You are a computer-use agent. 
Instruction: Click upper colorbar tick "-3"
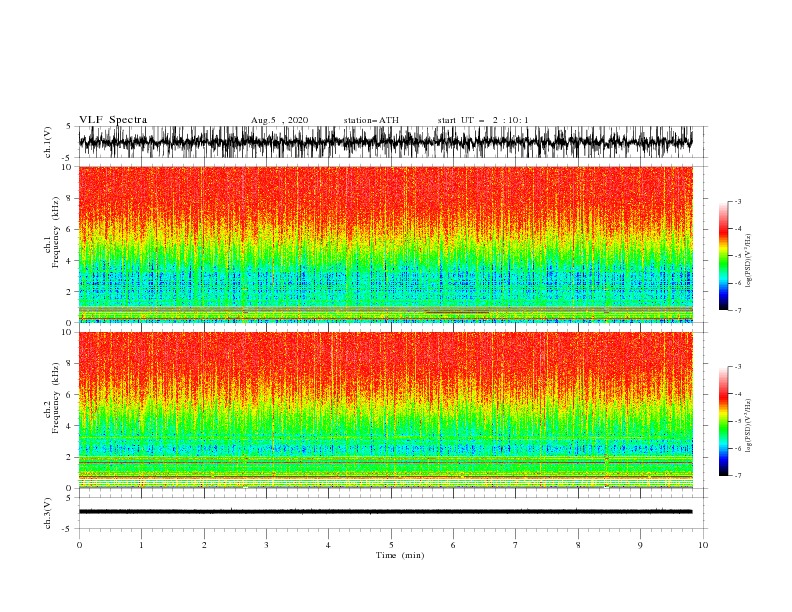pos(737,201)
